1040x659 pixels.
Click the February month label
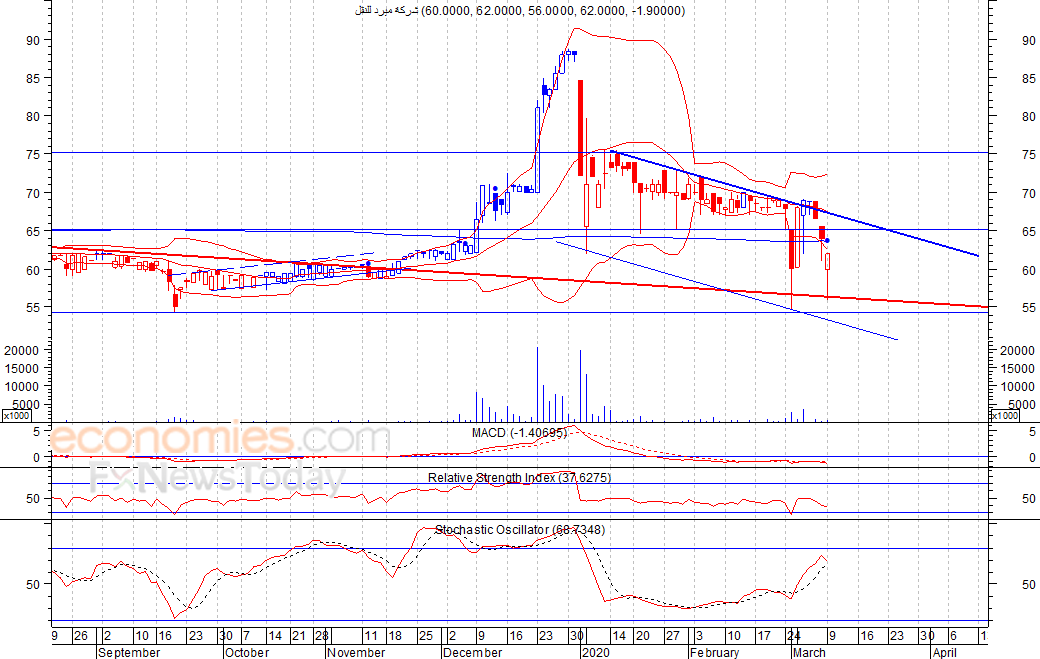(714, 652)
